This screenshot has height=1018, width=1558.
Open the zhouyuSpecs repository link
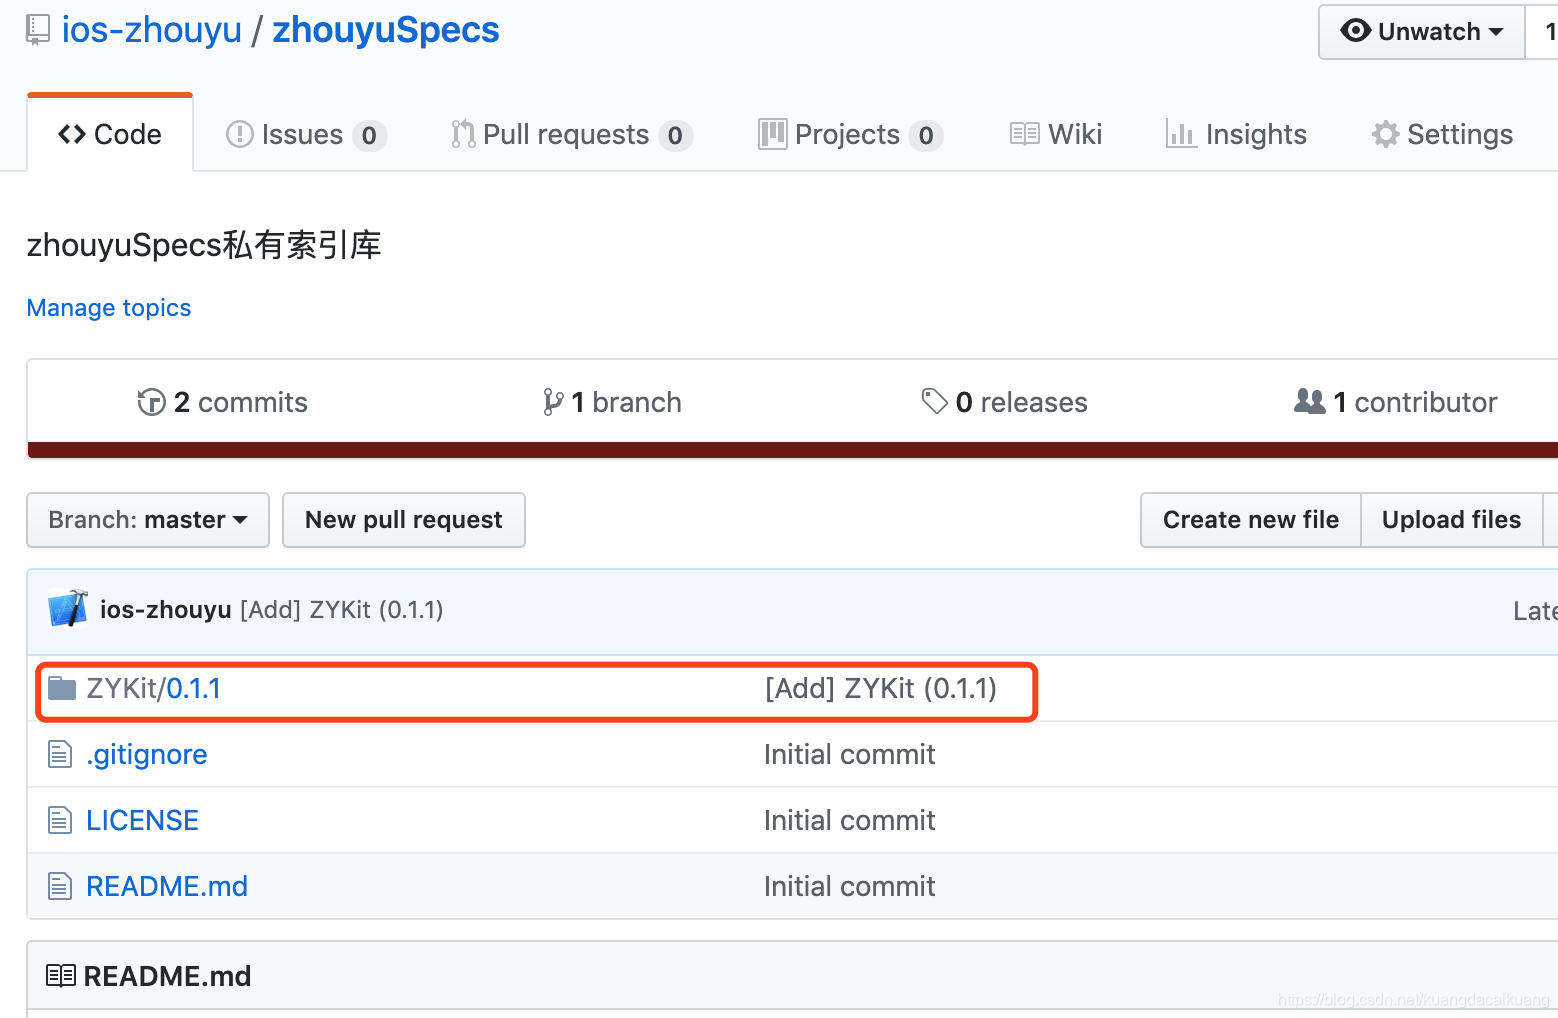(x=386, y=30)
